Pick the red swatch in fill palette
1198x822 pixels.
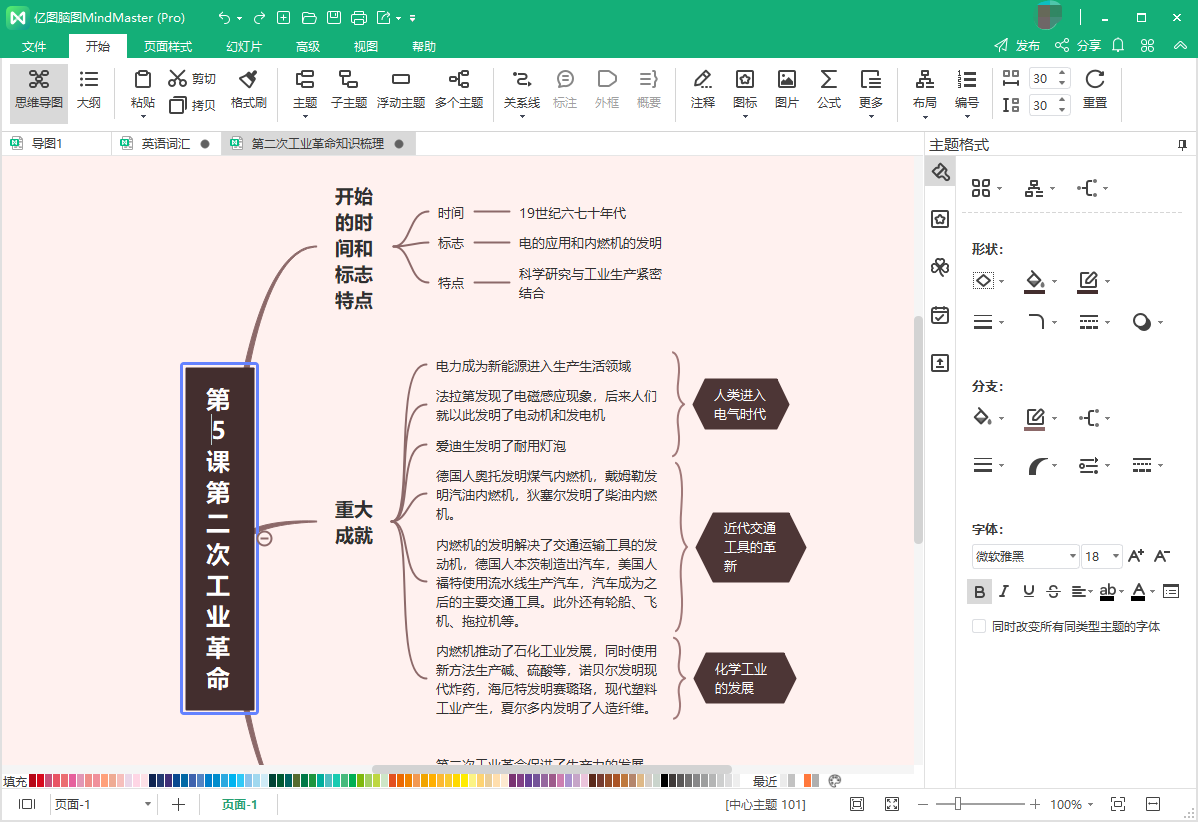[33, 781]
